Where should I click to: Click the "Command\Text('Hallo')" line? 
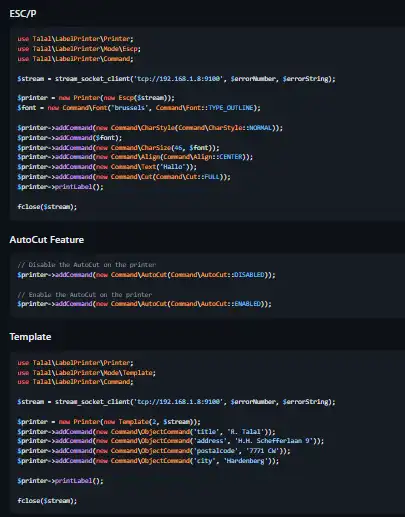point(107,167)
